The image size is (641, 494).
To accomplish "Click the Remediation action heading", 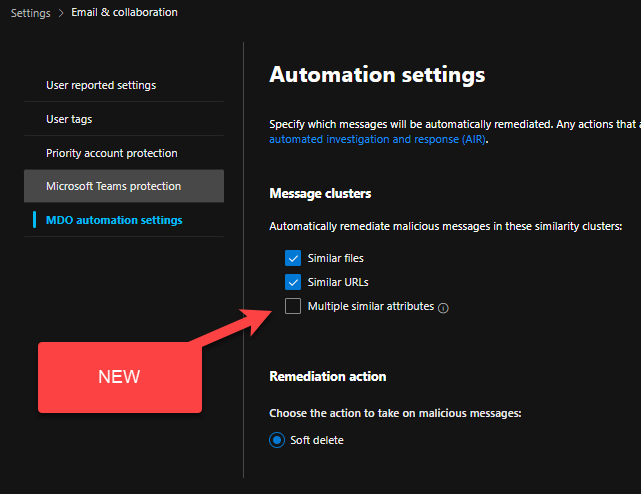I will coord(327,376).
